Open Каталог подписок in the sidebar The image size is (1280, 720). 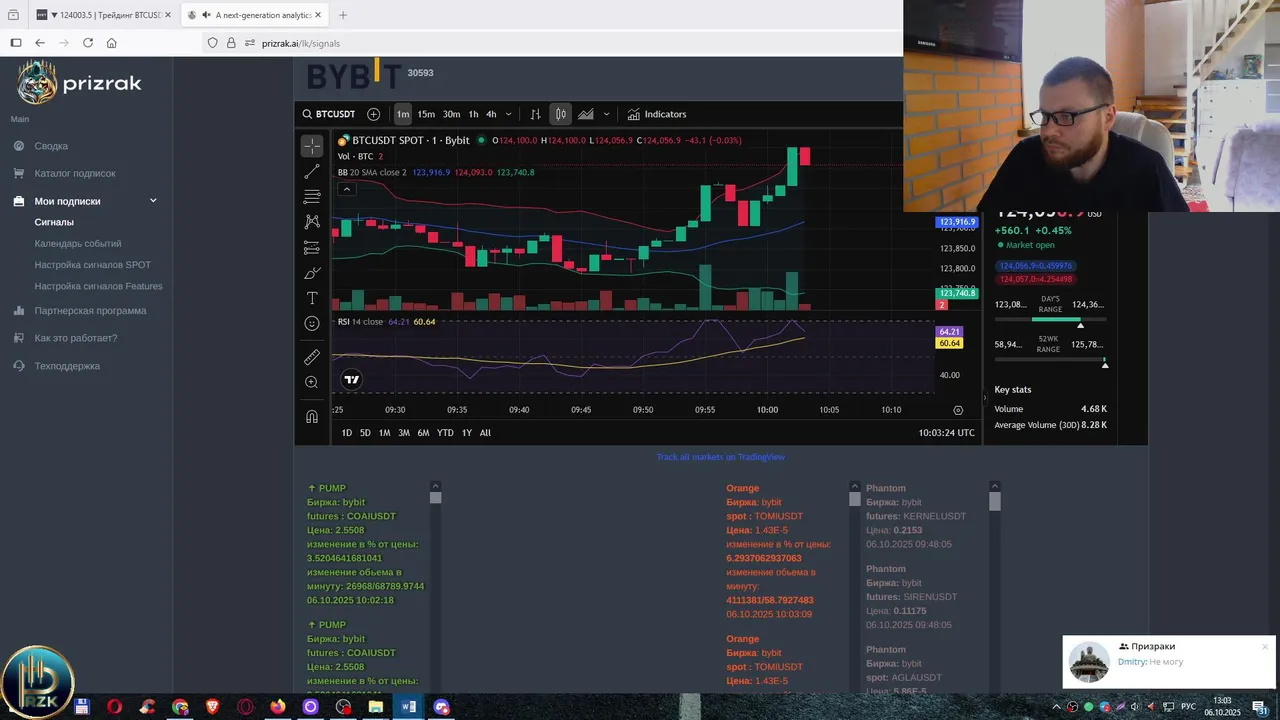[75, 173]
